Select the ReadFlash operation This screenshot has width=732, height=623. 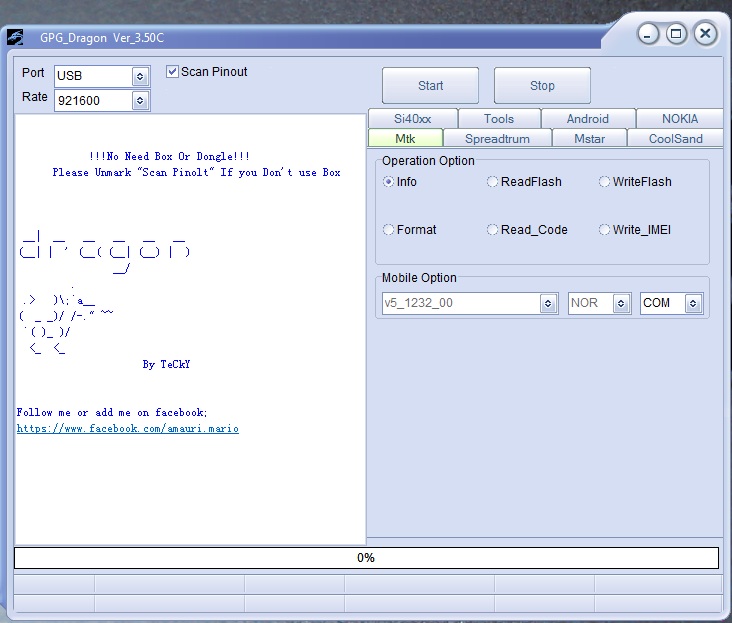(493, 182)
